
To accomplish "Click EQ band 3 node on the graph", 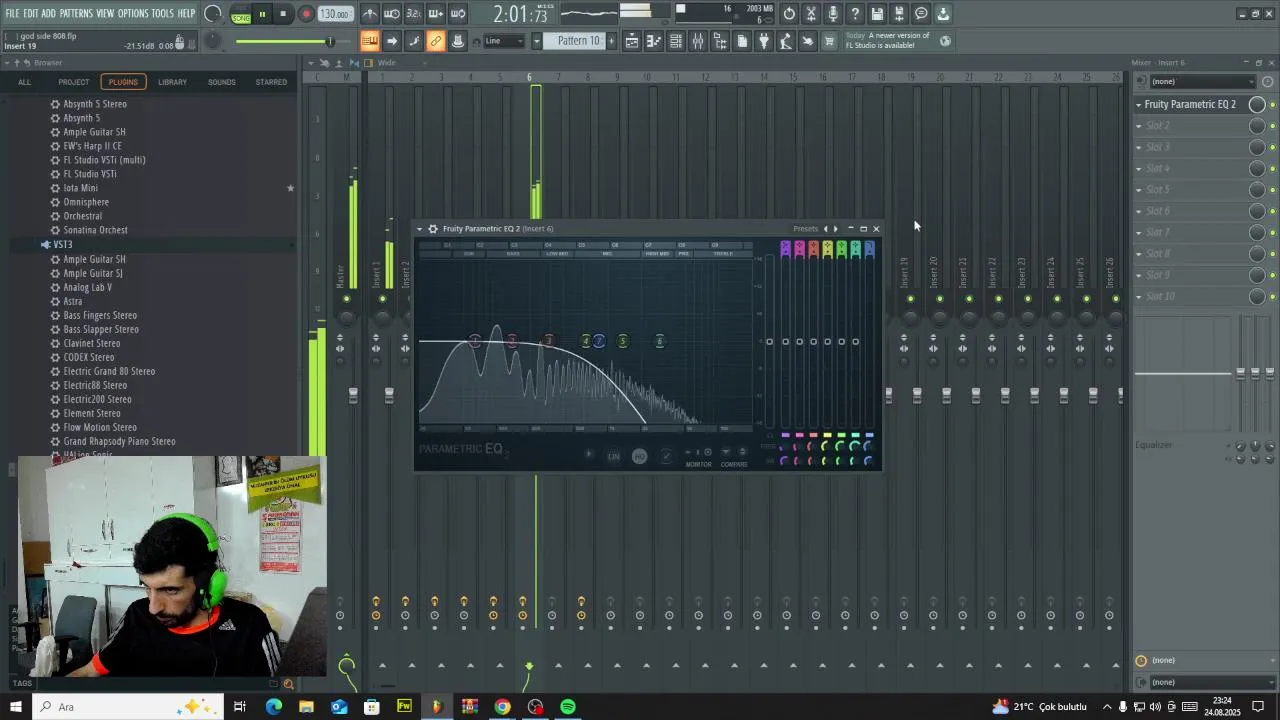I will (549, 341).
